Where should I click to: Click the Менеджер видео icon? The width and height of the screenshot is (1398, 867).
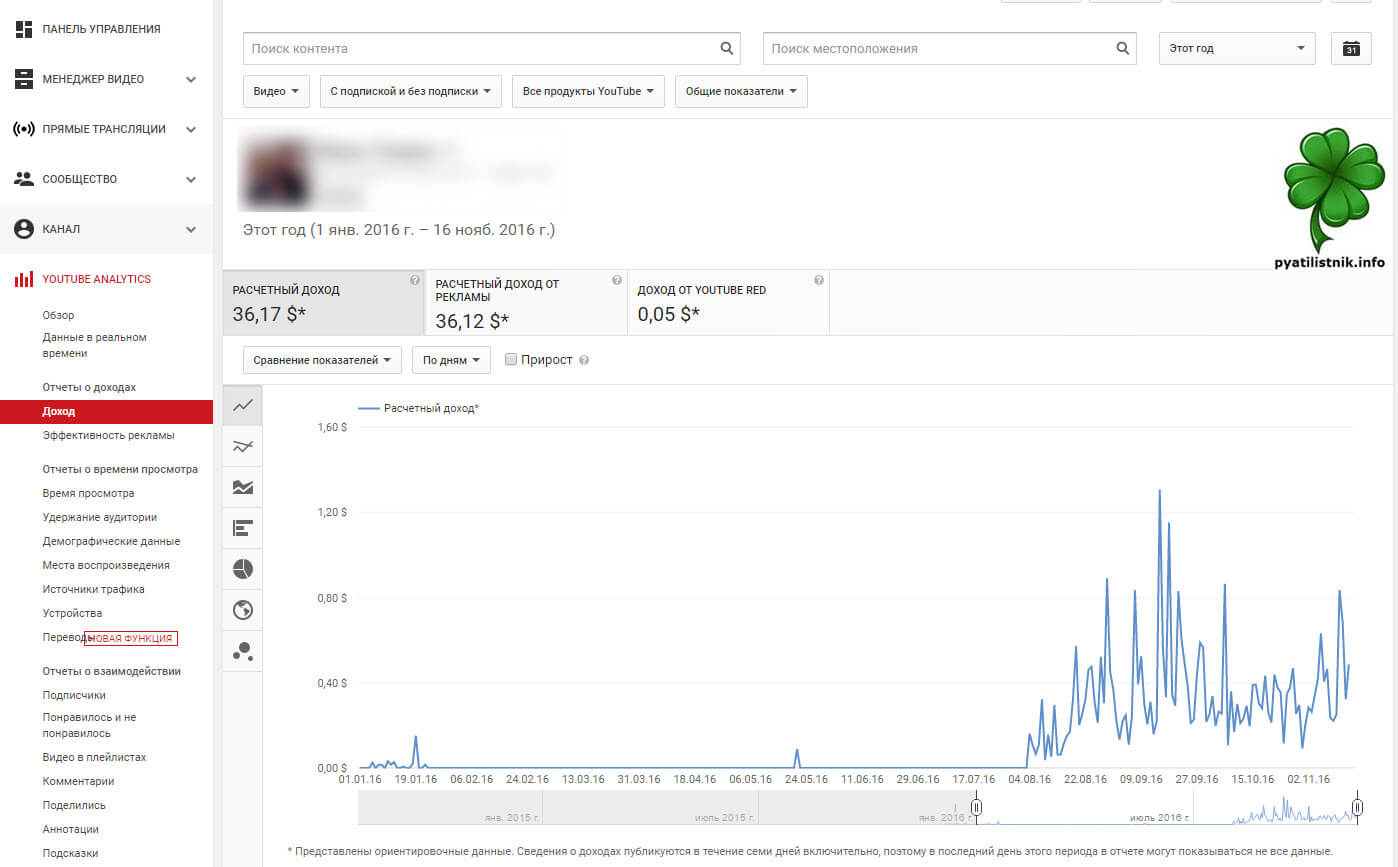24,79
